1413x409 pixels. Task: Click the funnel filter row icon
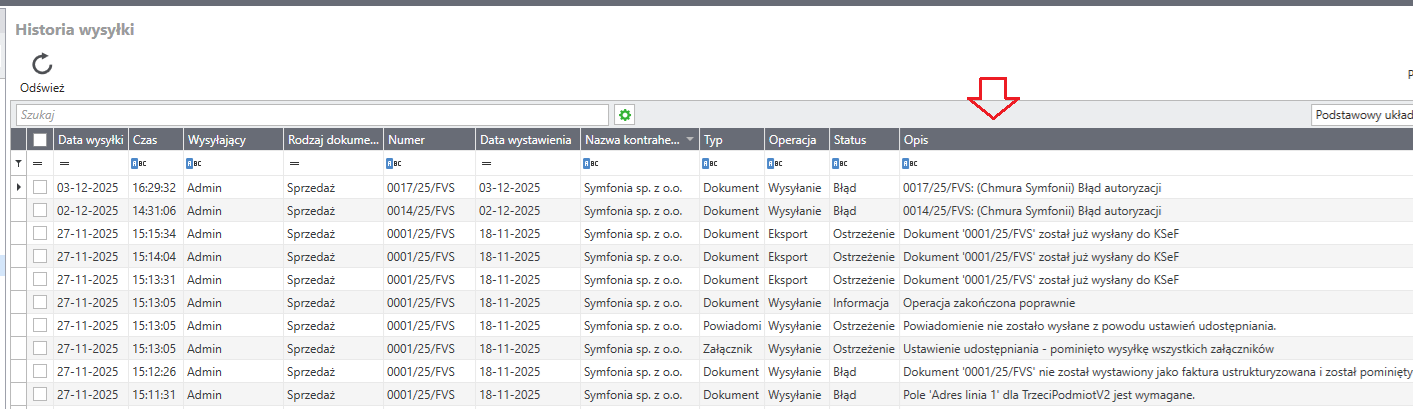point(18,163)
